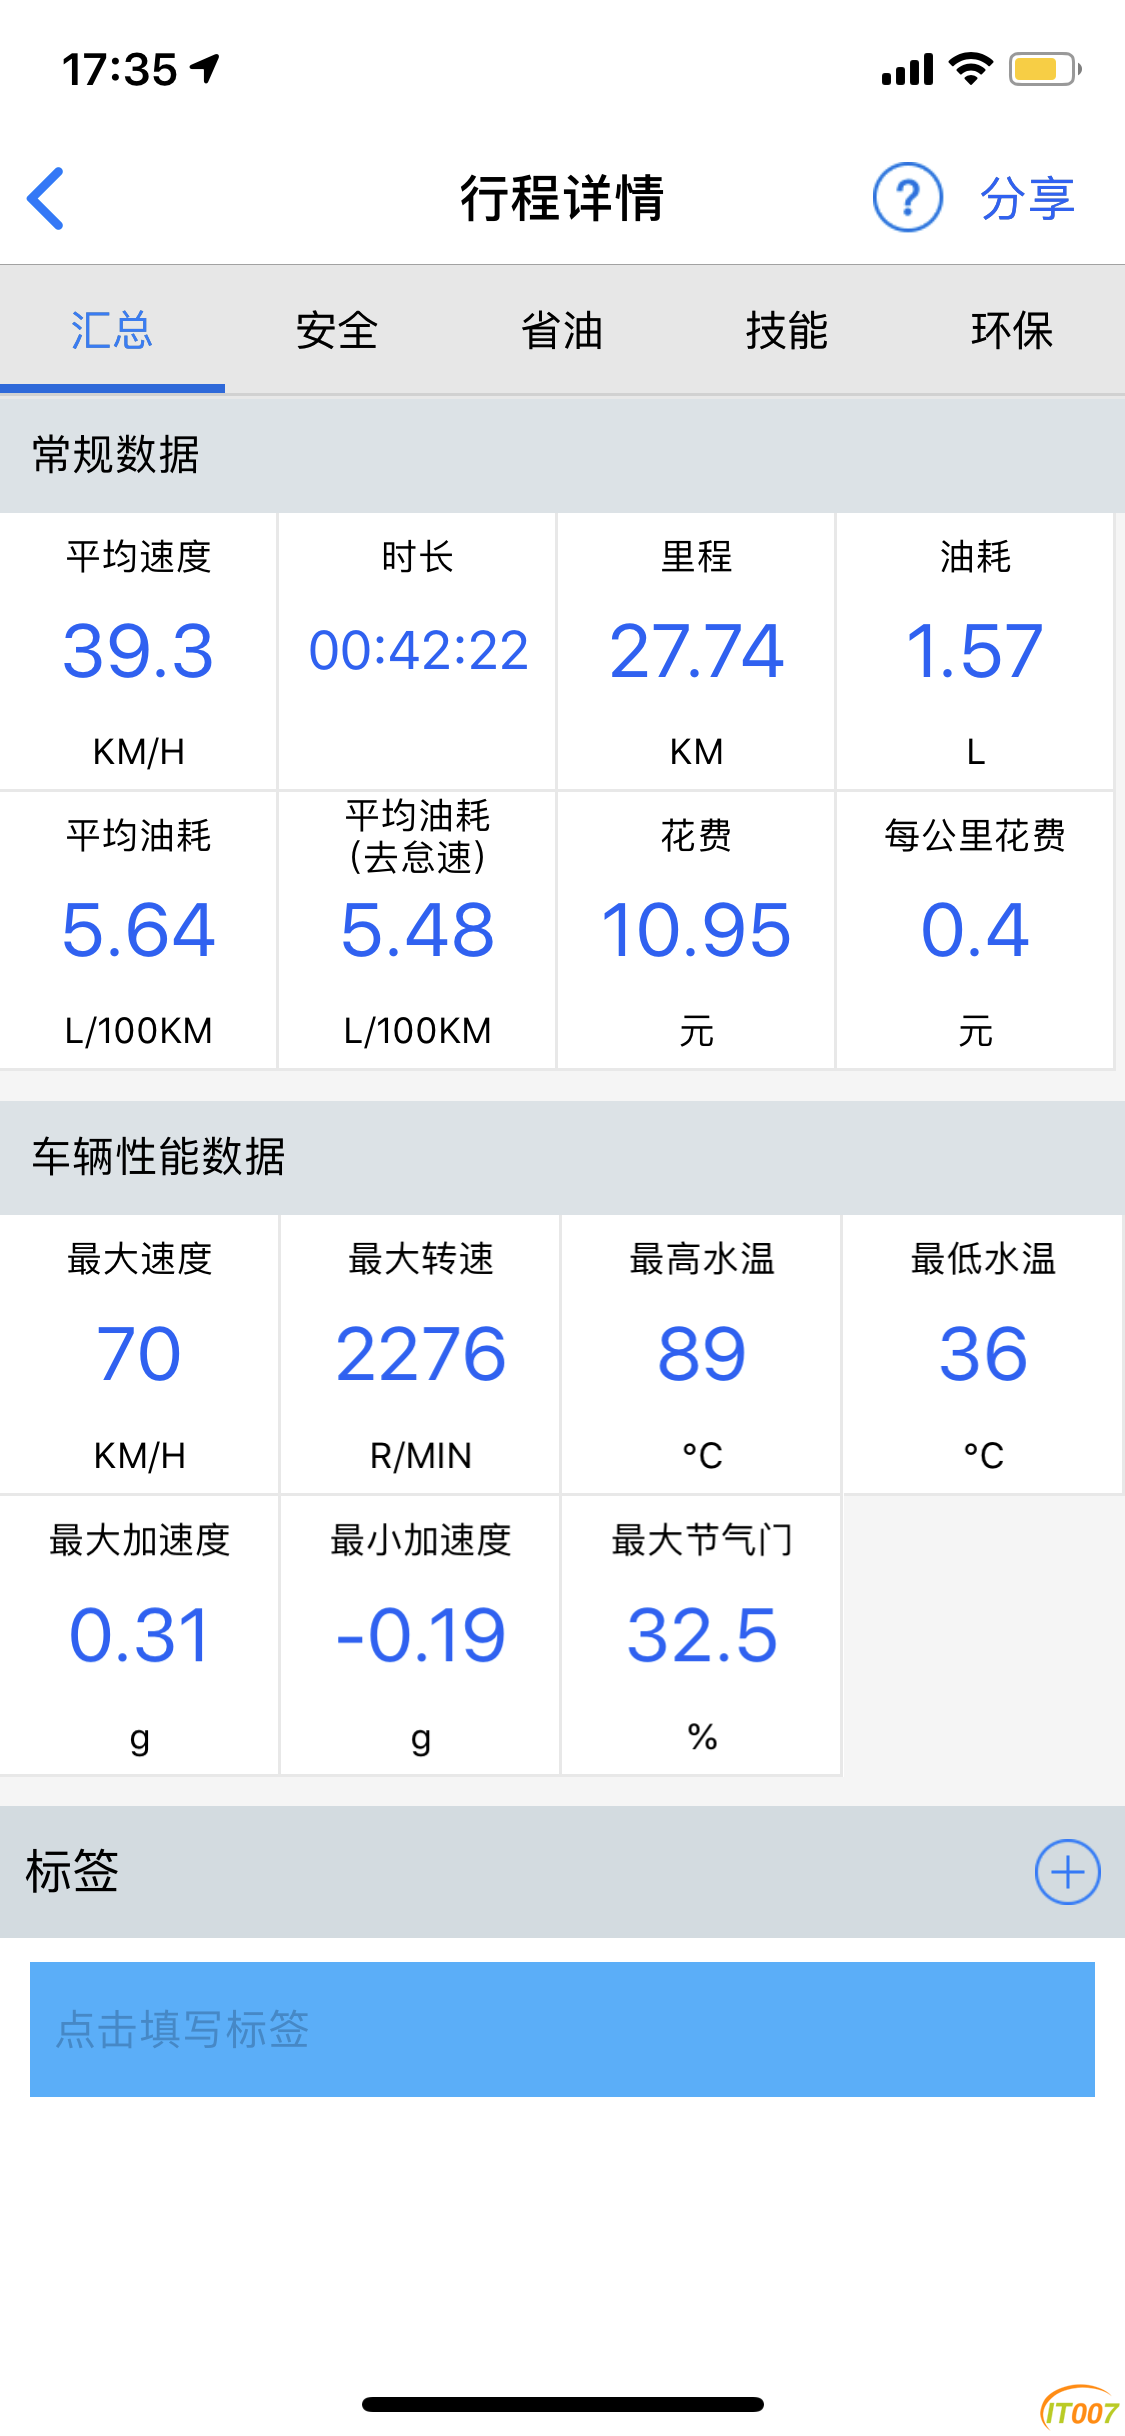This screenshot has width=1125, height=2436.
Task: Tap the Wi-Fi status icon
Action: [970, 69]
